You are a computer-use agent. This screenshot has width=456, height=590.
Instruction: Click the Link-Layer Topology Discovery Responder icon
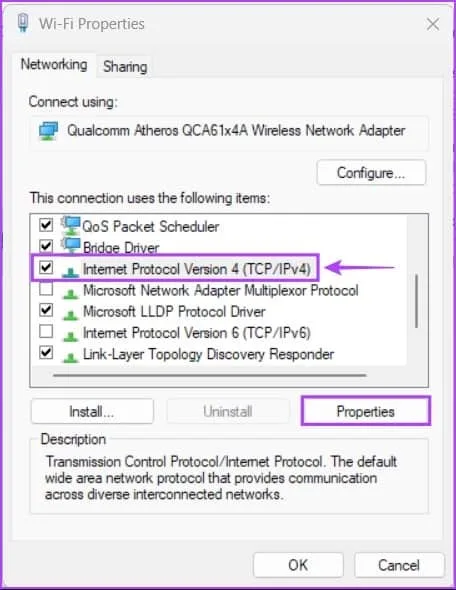pyautogui.click(x=70, y=356)
